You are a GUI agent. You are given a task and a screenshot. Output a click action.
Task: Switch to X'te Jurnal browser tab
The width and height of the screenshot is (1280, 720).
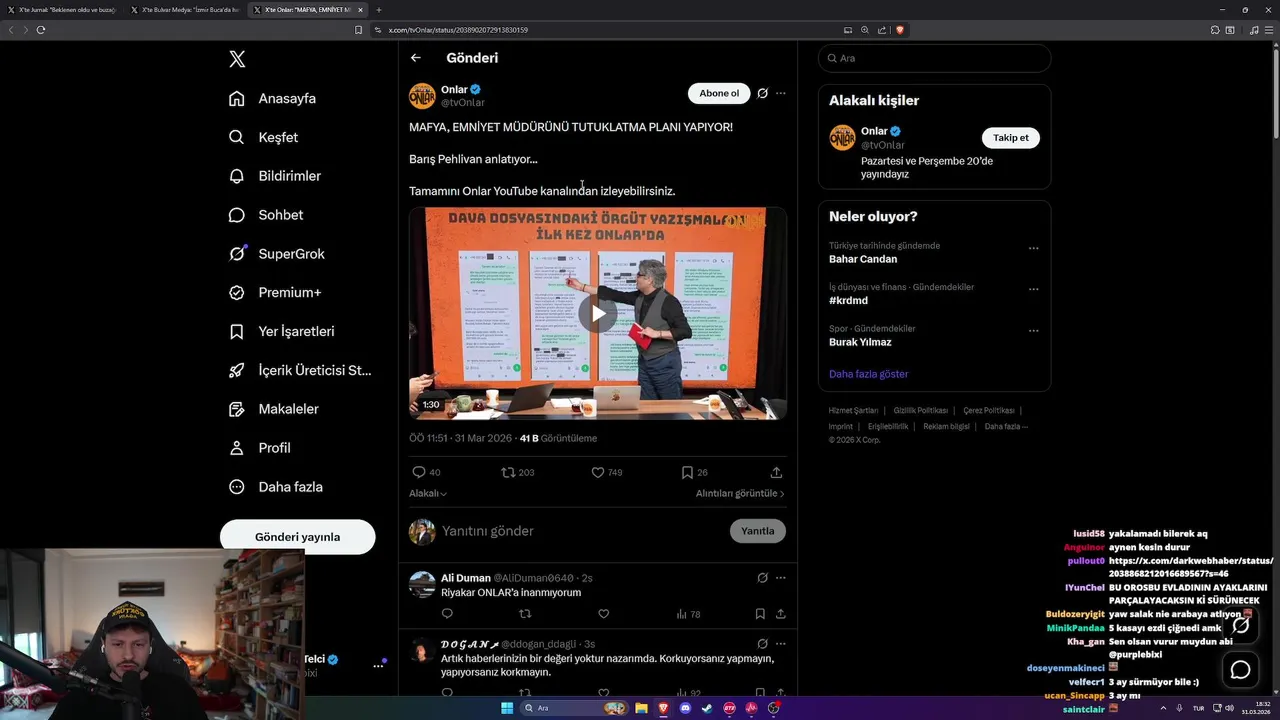click(62, 10)
